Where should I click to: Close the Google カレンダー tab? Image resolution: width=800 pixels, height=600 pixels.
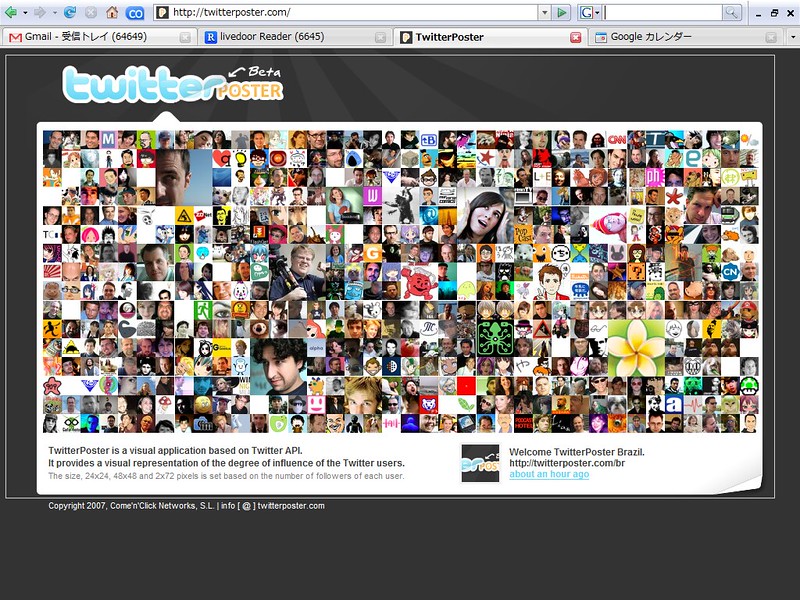pos(771,37)
